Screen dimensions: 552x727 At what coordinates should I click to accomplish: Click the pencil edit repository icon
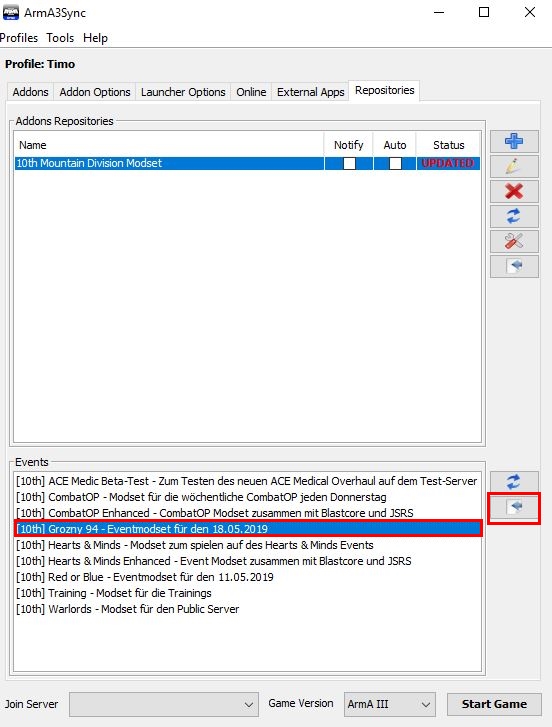click(x=514, y=166)
